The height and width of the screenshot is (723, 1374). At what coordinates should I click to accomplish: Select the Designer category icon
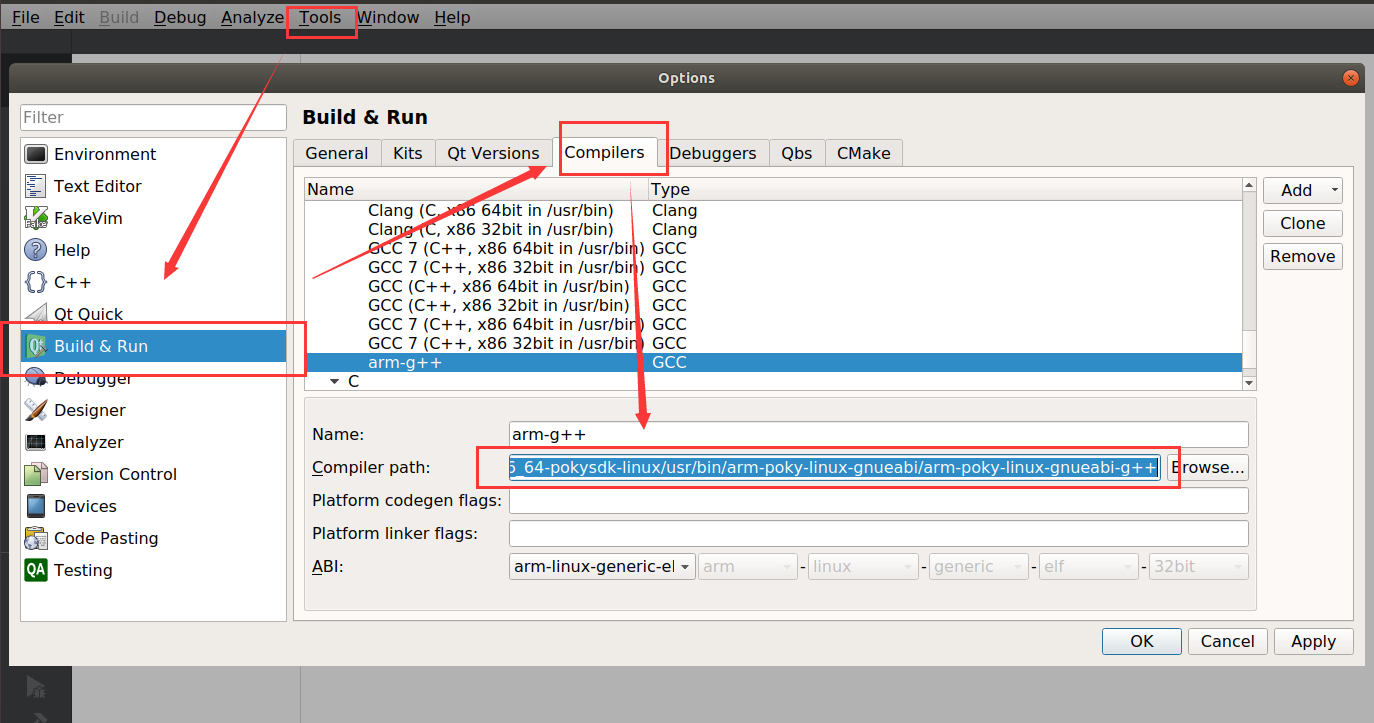click(x=36, y=410)
